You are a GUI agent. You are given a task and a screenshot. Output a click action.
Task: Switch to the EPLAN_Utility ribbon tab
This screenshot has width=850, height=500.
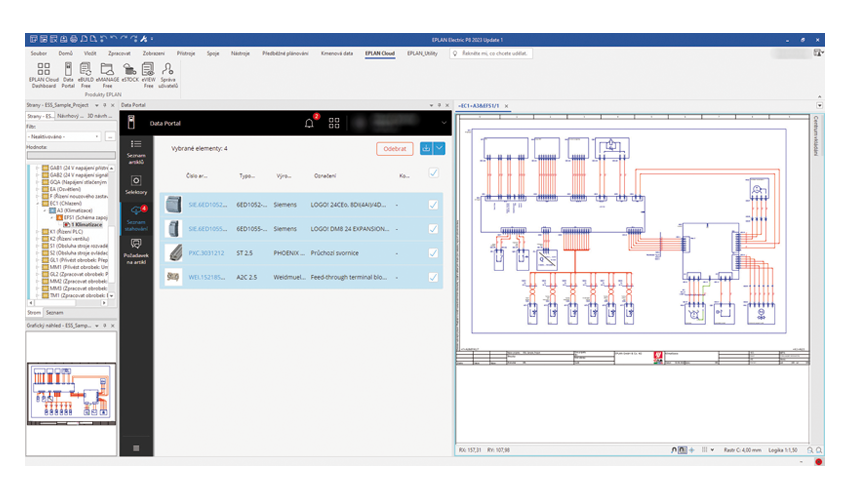tap(422, 53)
